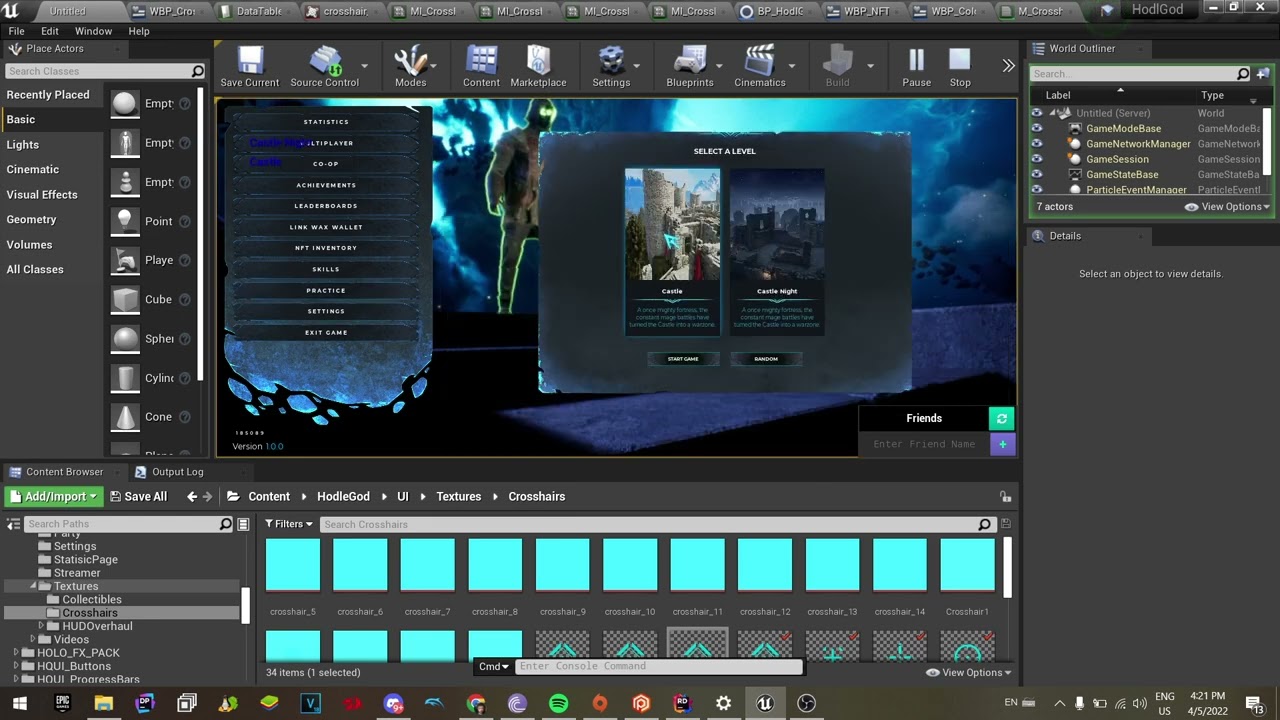Open File Explorer from the taskbar
1280x720 pixels.
click(x=103, y=704)
